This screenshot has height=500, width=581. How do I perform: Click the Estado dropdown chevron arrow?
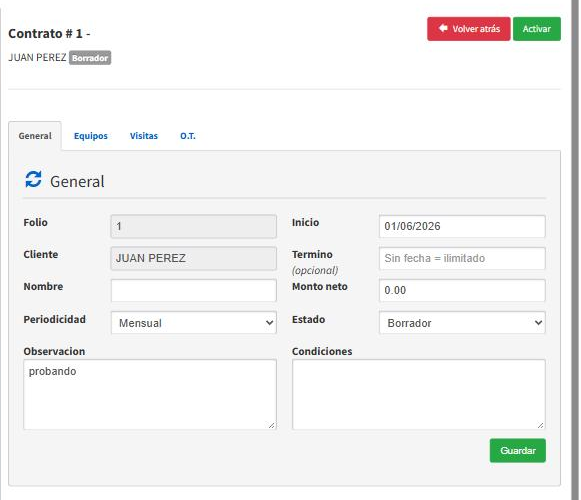click(x=538, y=323)
